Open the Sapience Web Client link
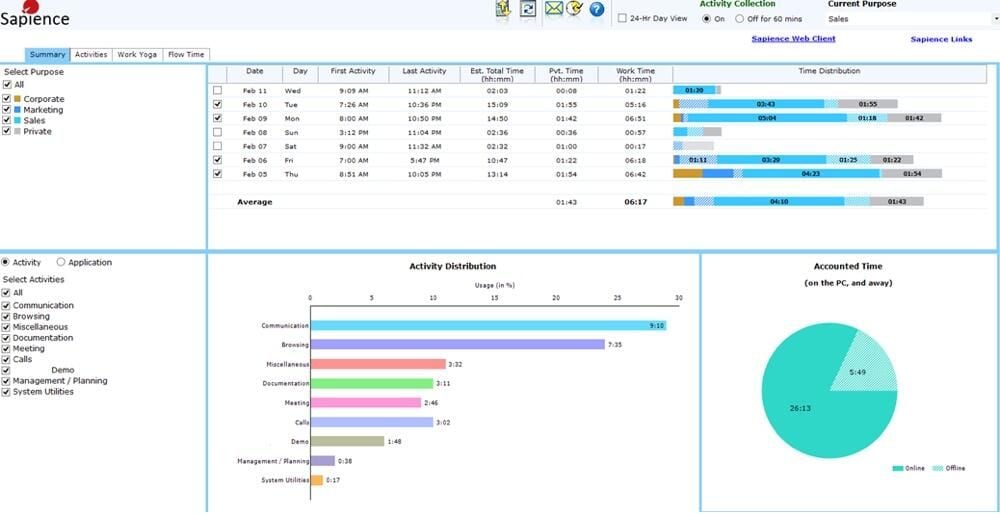This screenshot has width=1000, height=514. (x=793, y=38)
